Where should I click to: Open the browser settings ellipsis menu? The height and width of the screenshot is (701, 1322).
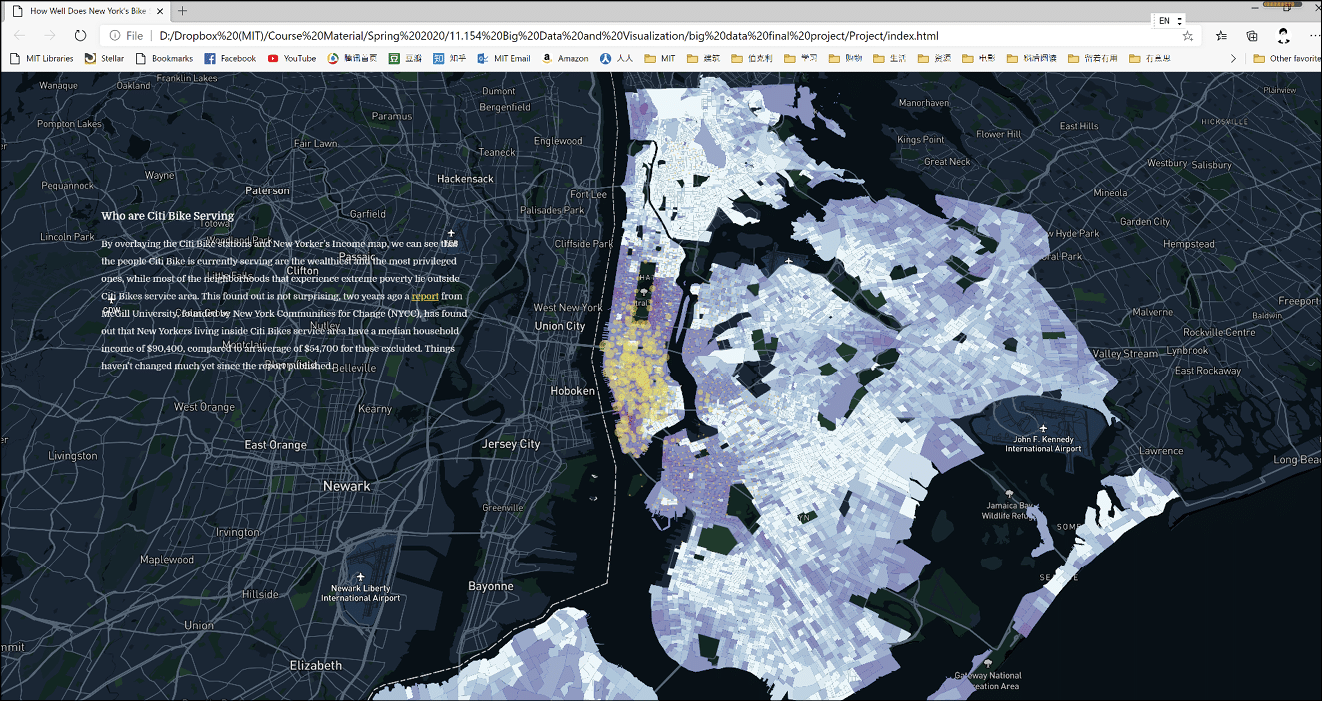point(1314,35)
